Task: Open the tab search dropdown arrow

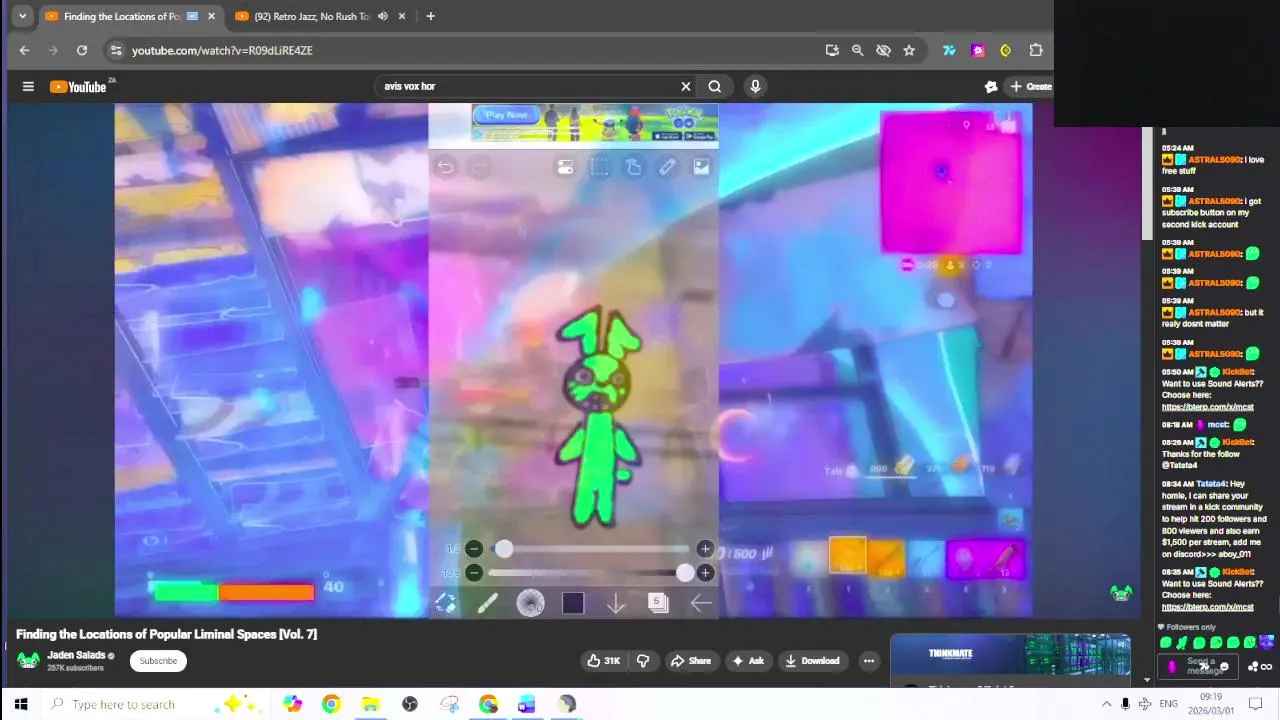Action: click(x=22, y=16)
